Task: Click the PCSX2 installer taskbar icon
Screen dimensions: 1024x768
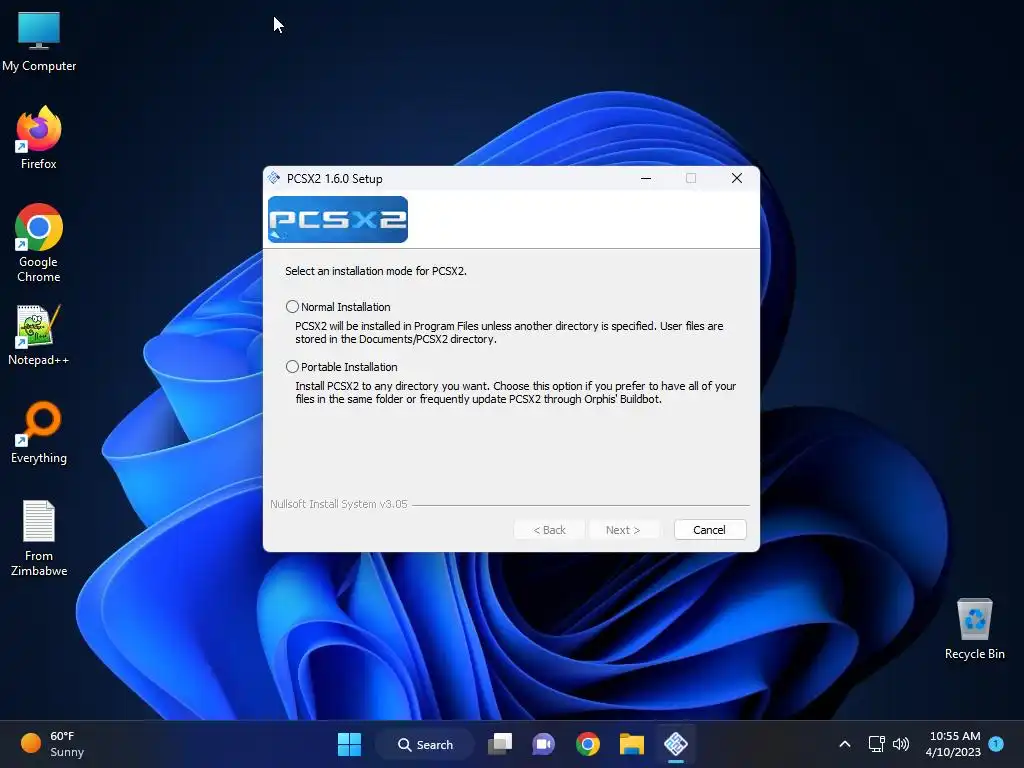Action: 676,744
